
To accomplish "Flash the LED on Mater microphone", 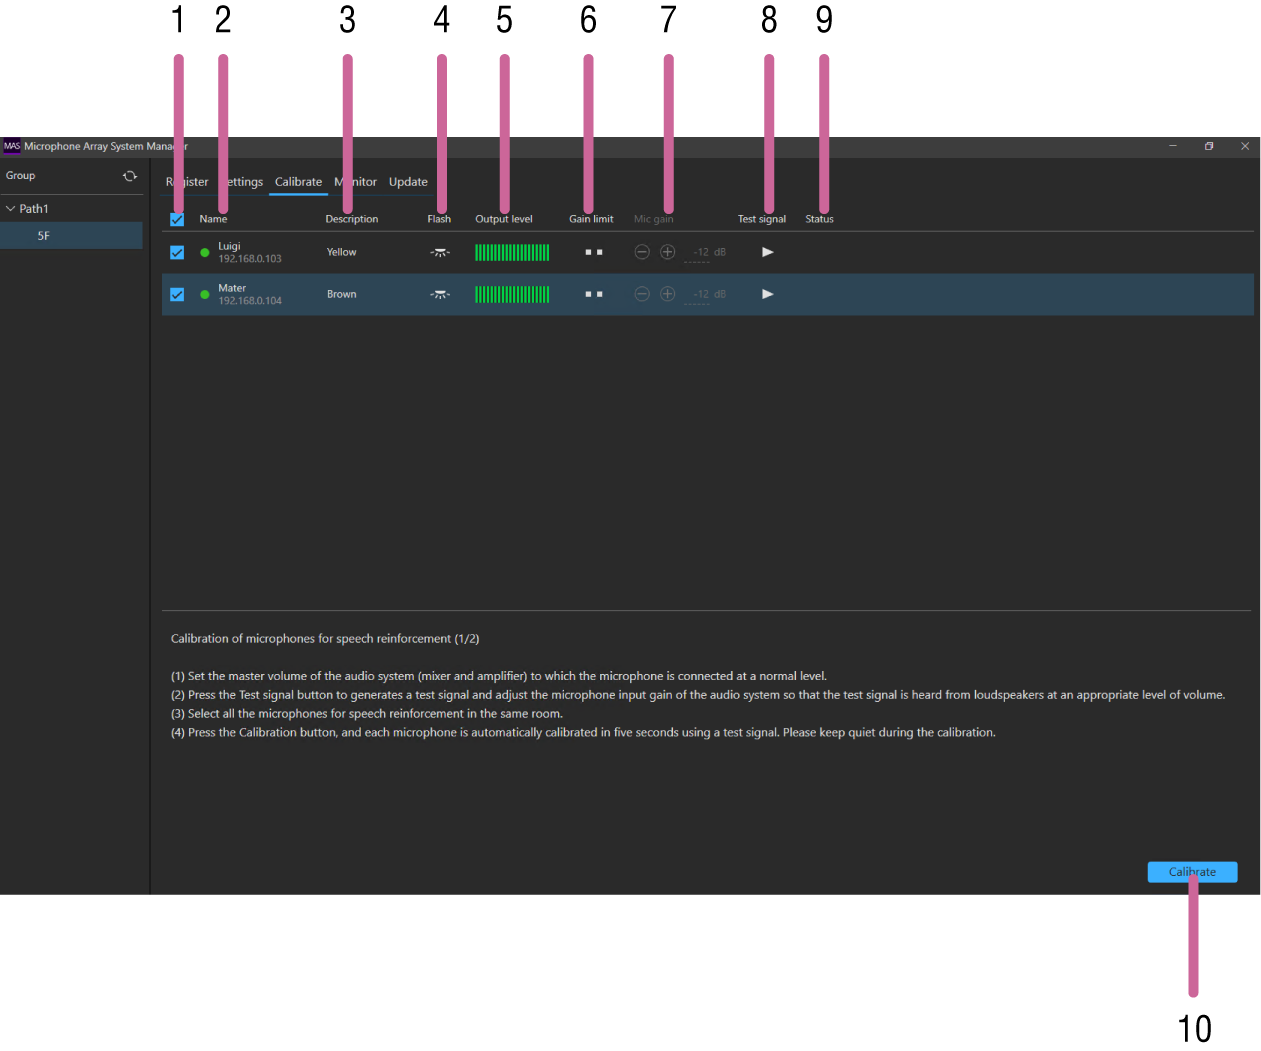I will 440,294.
